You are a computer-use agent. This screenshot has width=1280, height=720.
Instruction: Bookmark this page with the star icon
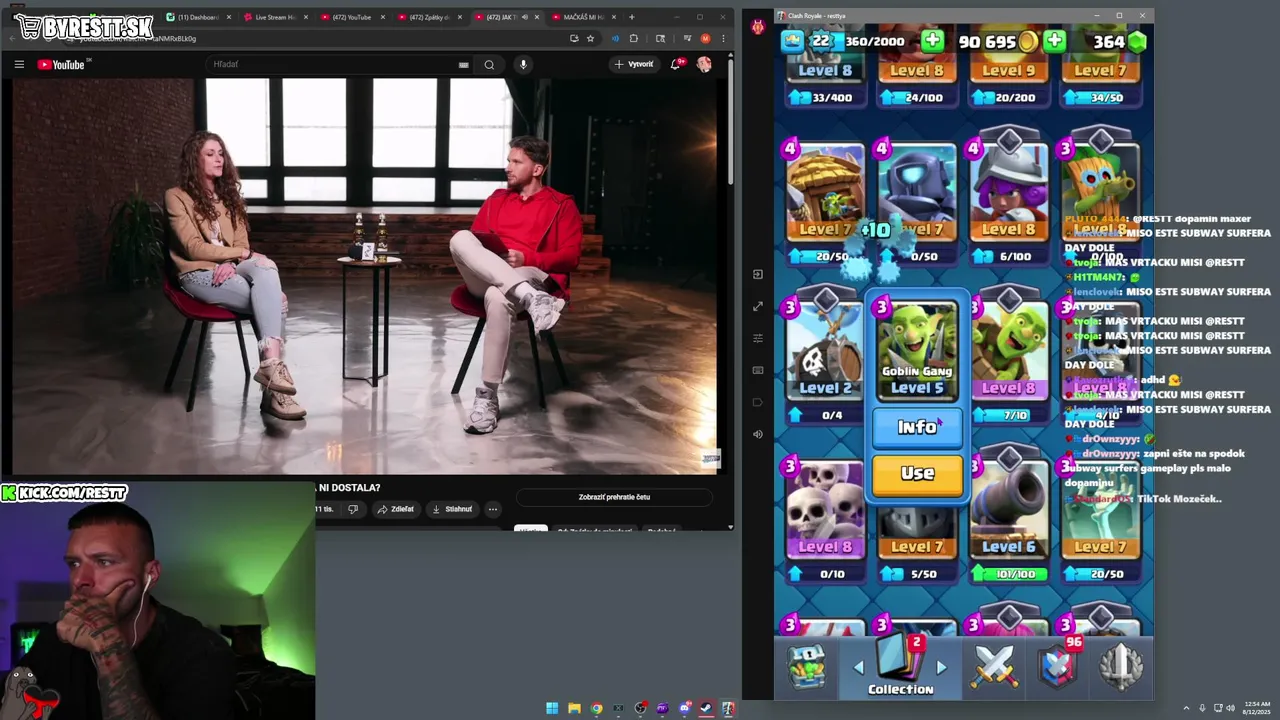coord(591,38)
